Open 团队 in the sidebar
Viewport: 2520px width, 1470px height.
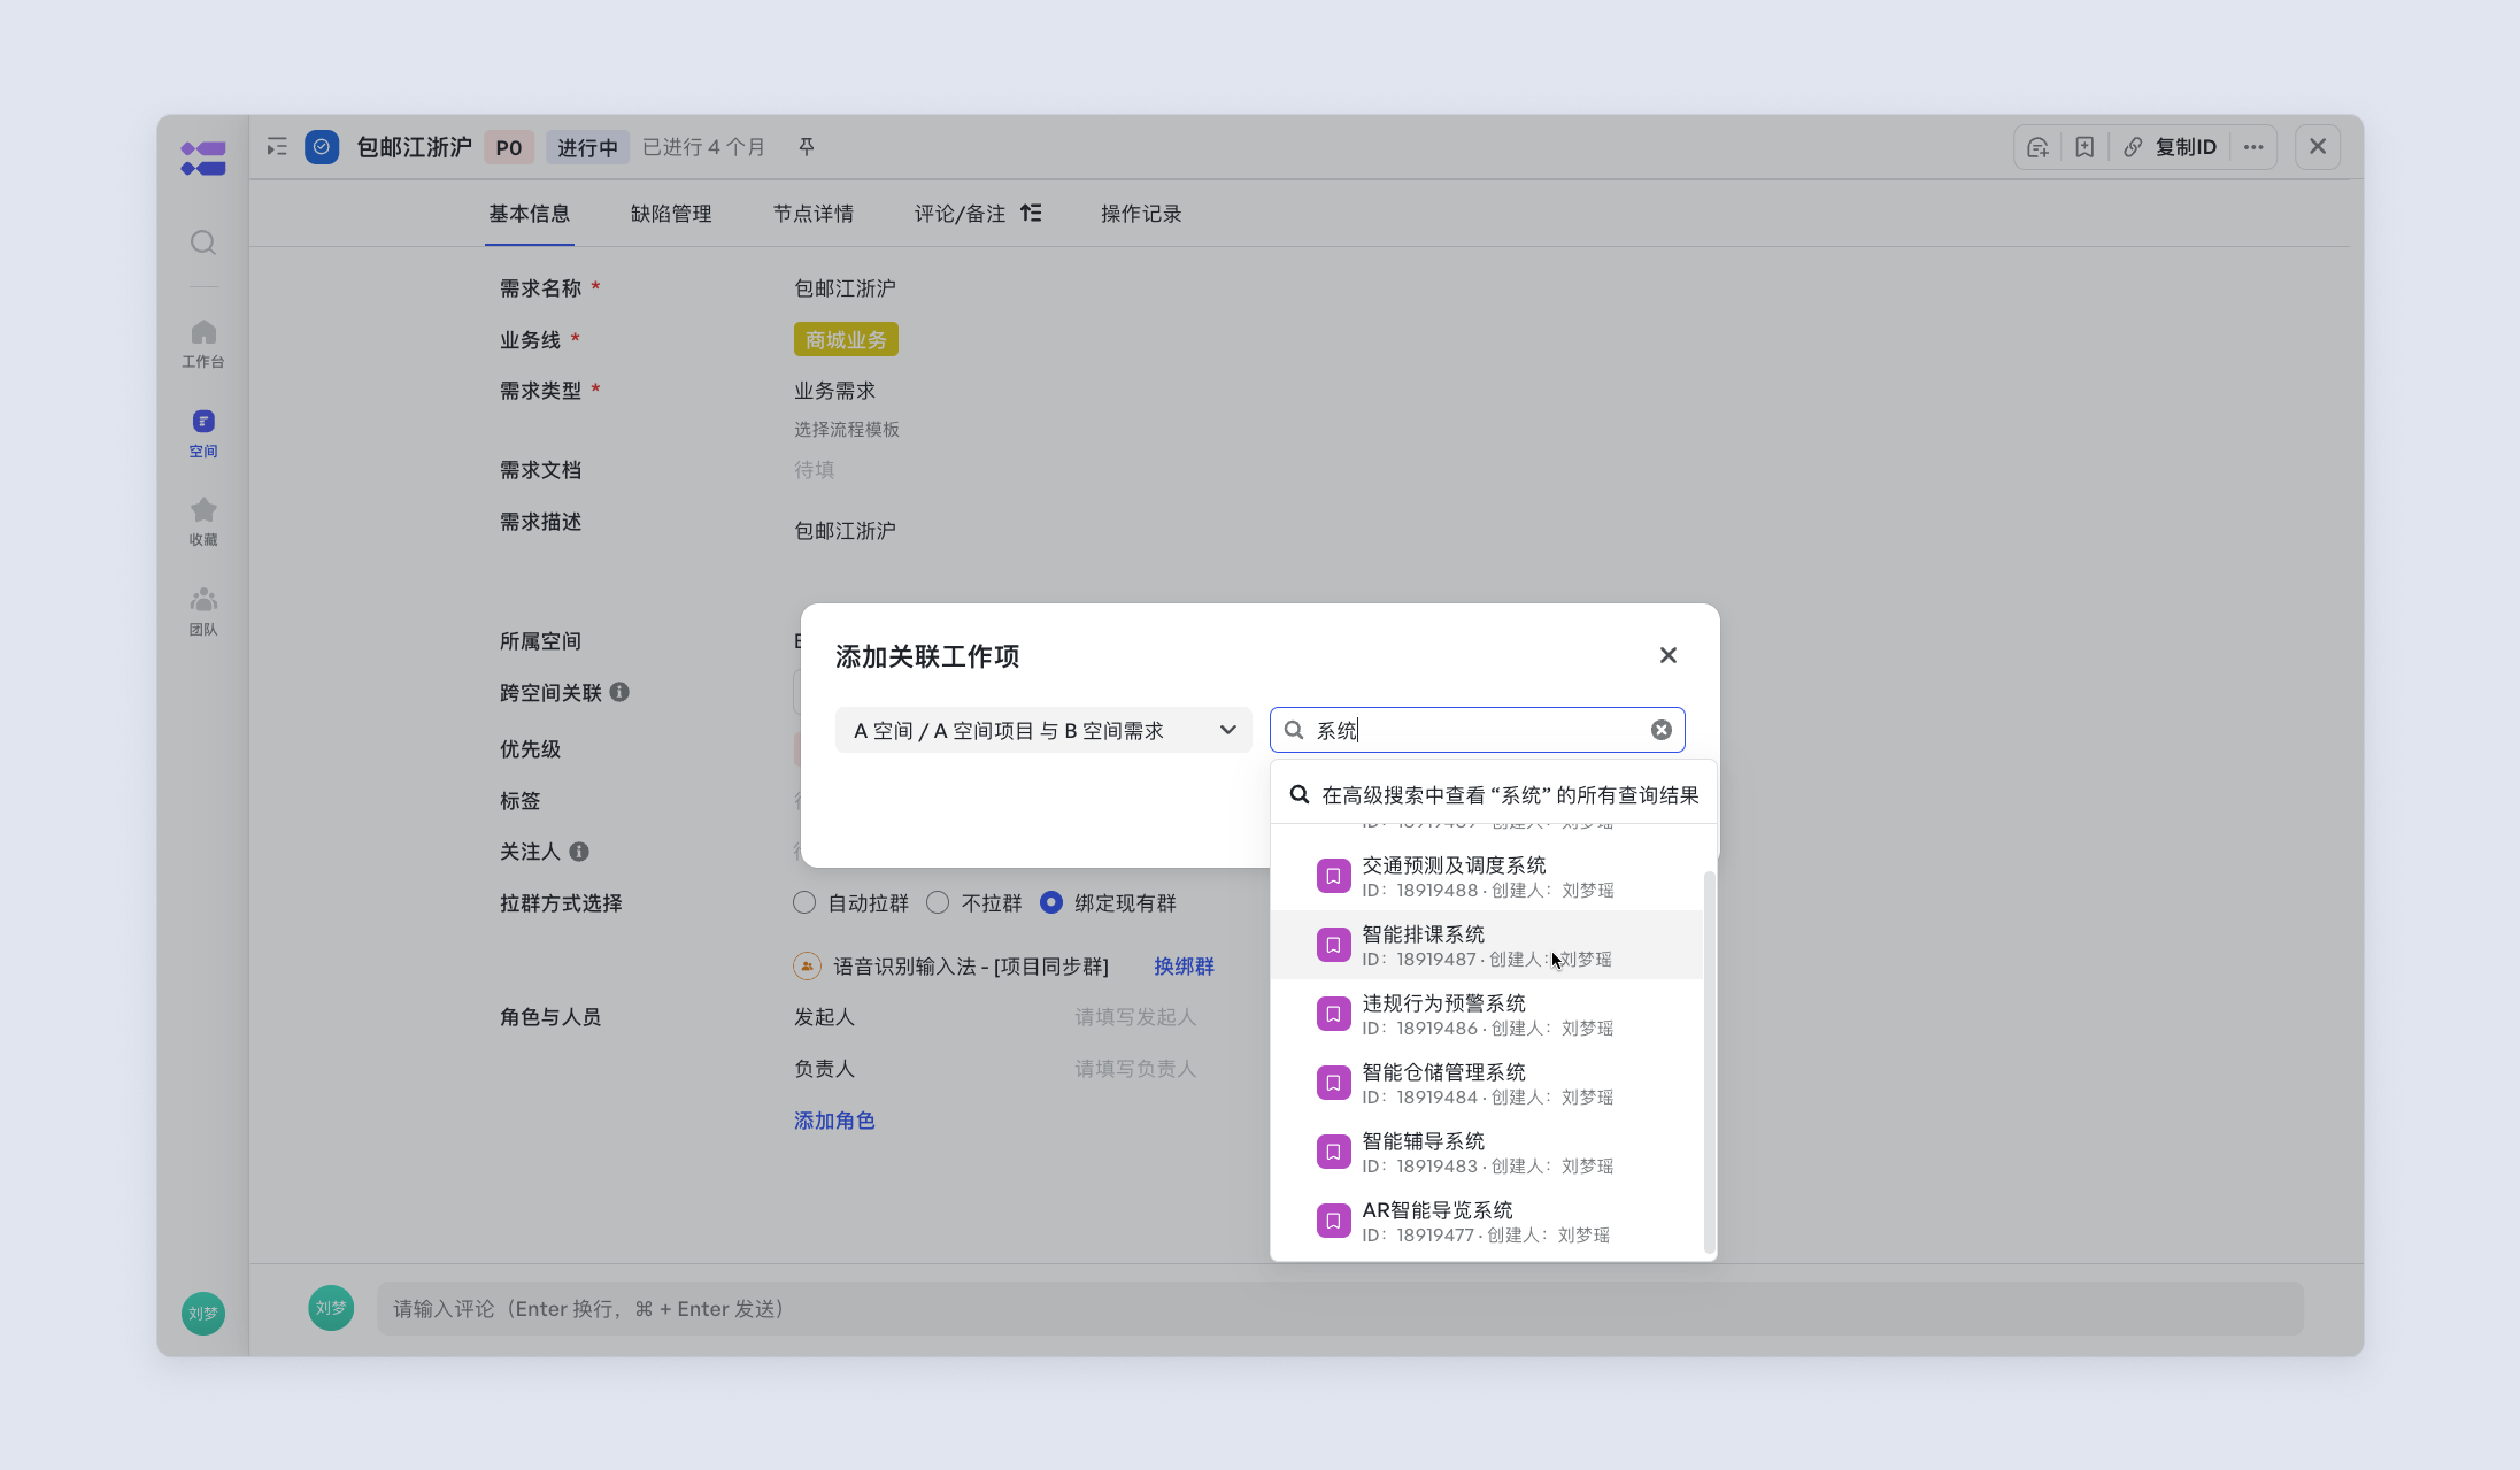pos(203,612)
